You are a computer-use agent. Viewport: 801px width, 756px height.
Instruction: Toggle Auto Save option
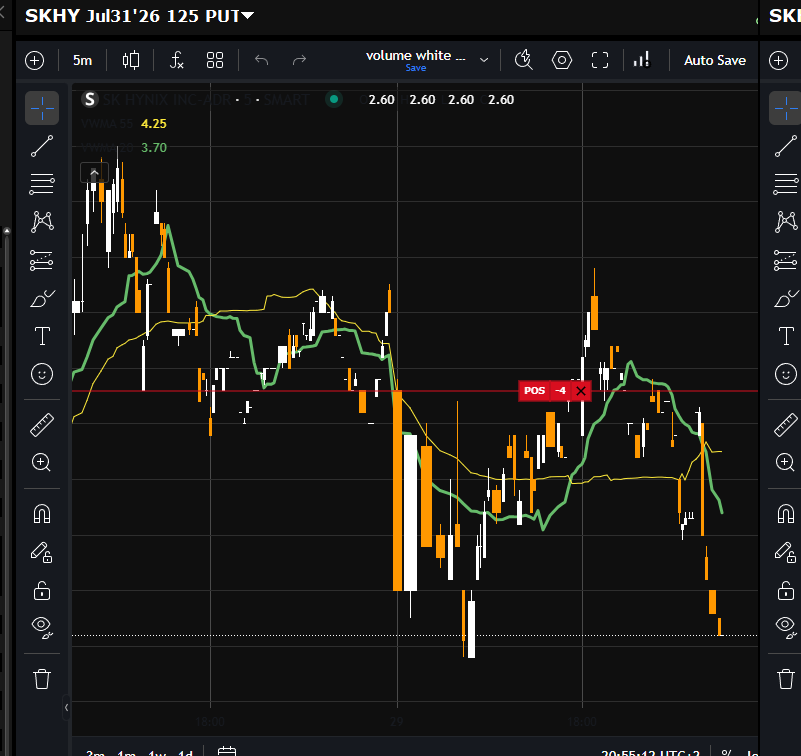(715, 60)
